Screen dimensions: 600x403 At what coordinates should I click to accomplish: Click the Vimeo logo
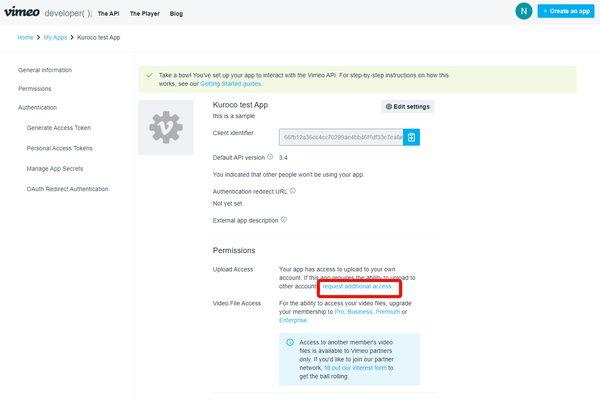(22, 12)
